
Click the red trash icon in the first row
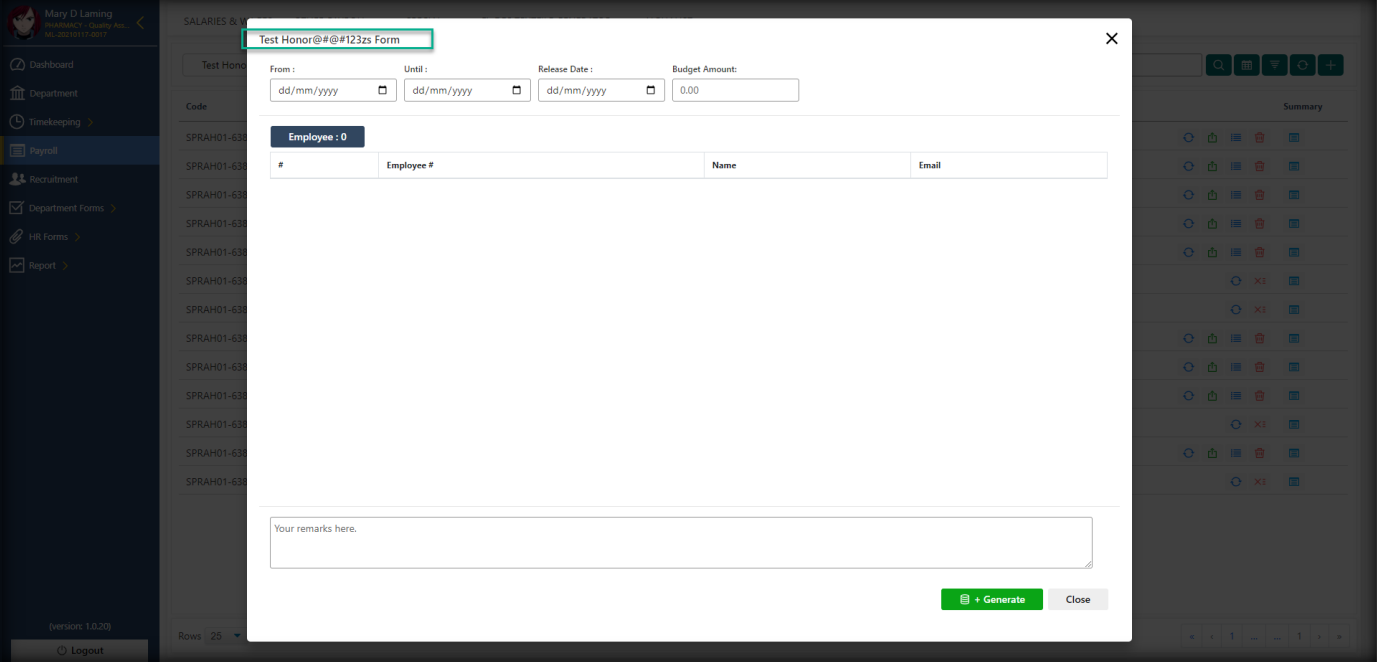1259,138
